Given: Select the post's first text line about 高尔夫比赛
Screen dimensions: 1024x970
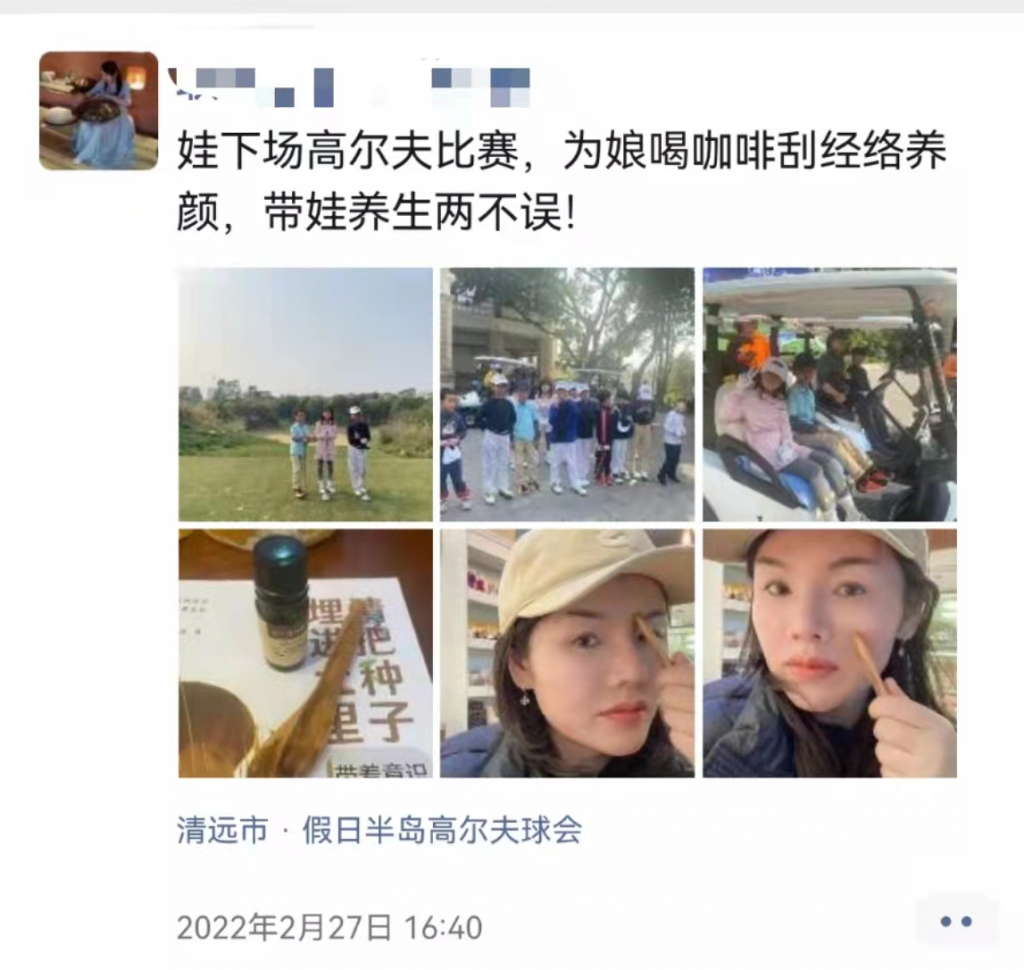Looking at the screenshot, I should [x=562, y=151].
